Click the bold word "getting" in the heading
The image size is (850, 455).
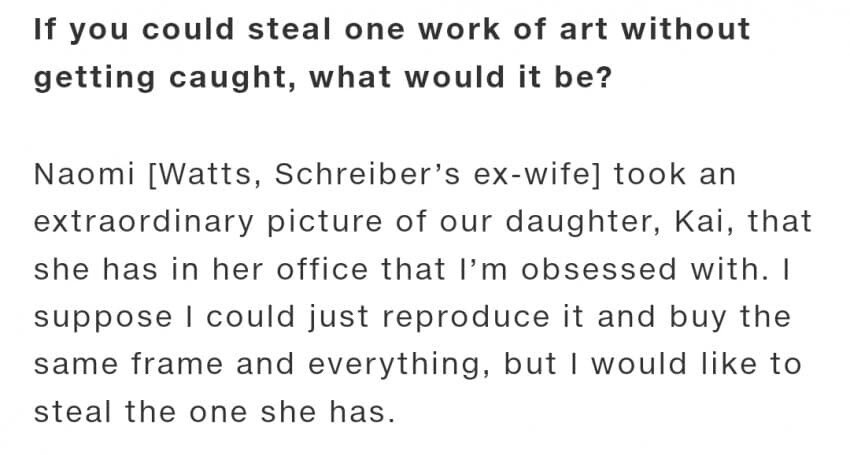pos(95,78)
